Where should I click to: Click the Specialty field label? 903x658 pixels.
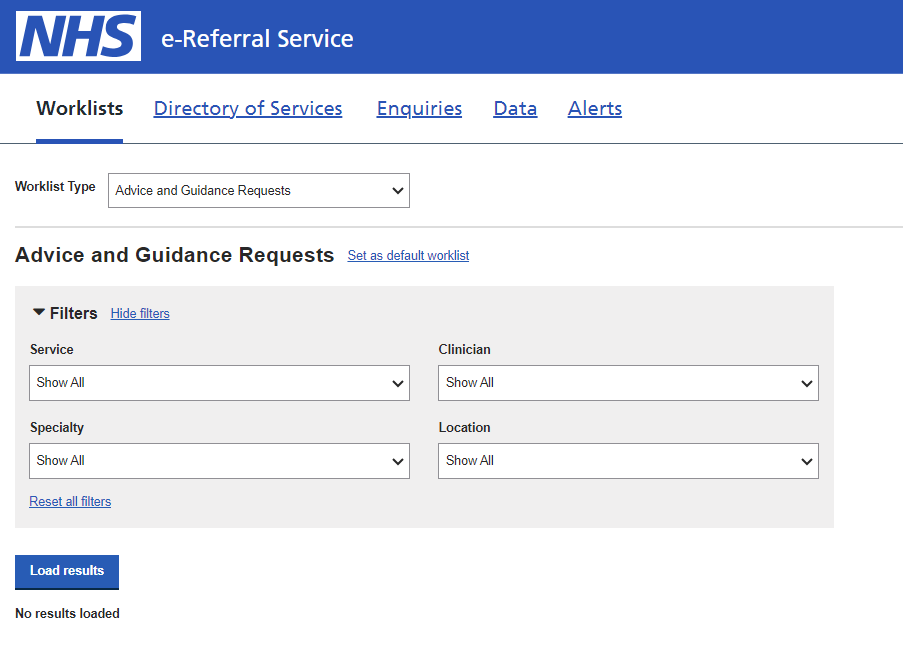(x=57, y=428)
